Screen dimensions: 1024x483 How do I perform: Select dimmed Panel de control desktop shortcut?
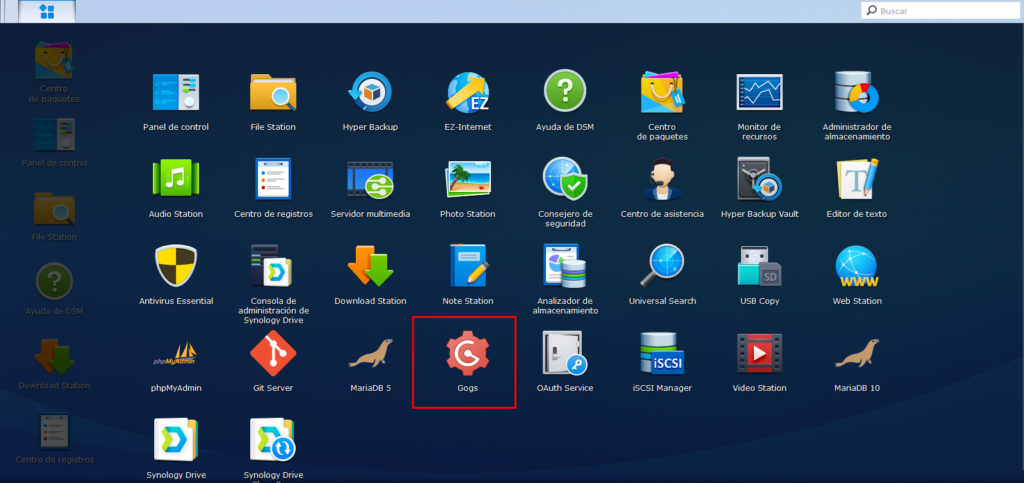click(x=54, y=134)
